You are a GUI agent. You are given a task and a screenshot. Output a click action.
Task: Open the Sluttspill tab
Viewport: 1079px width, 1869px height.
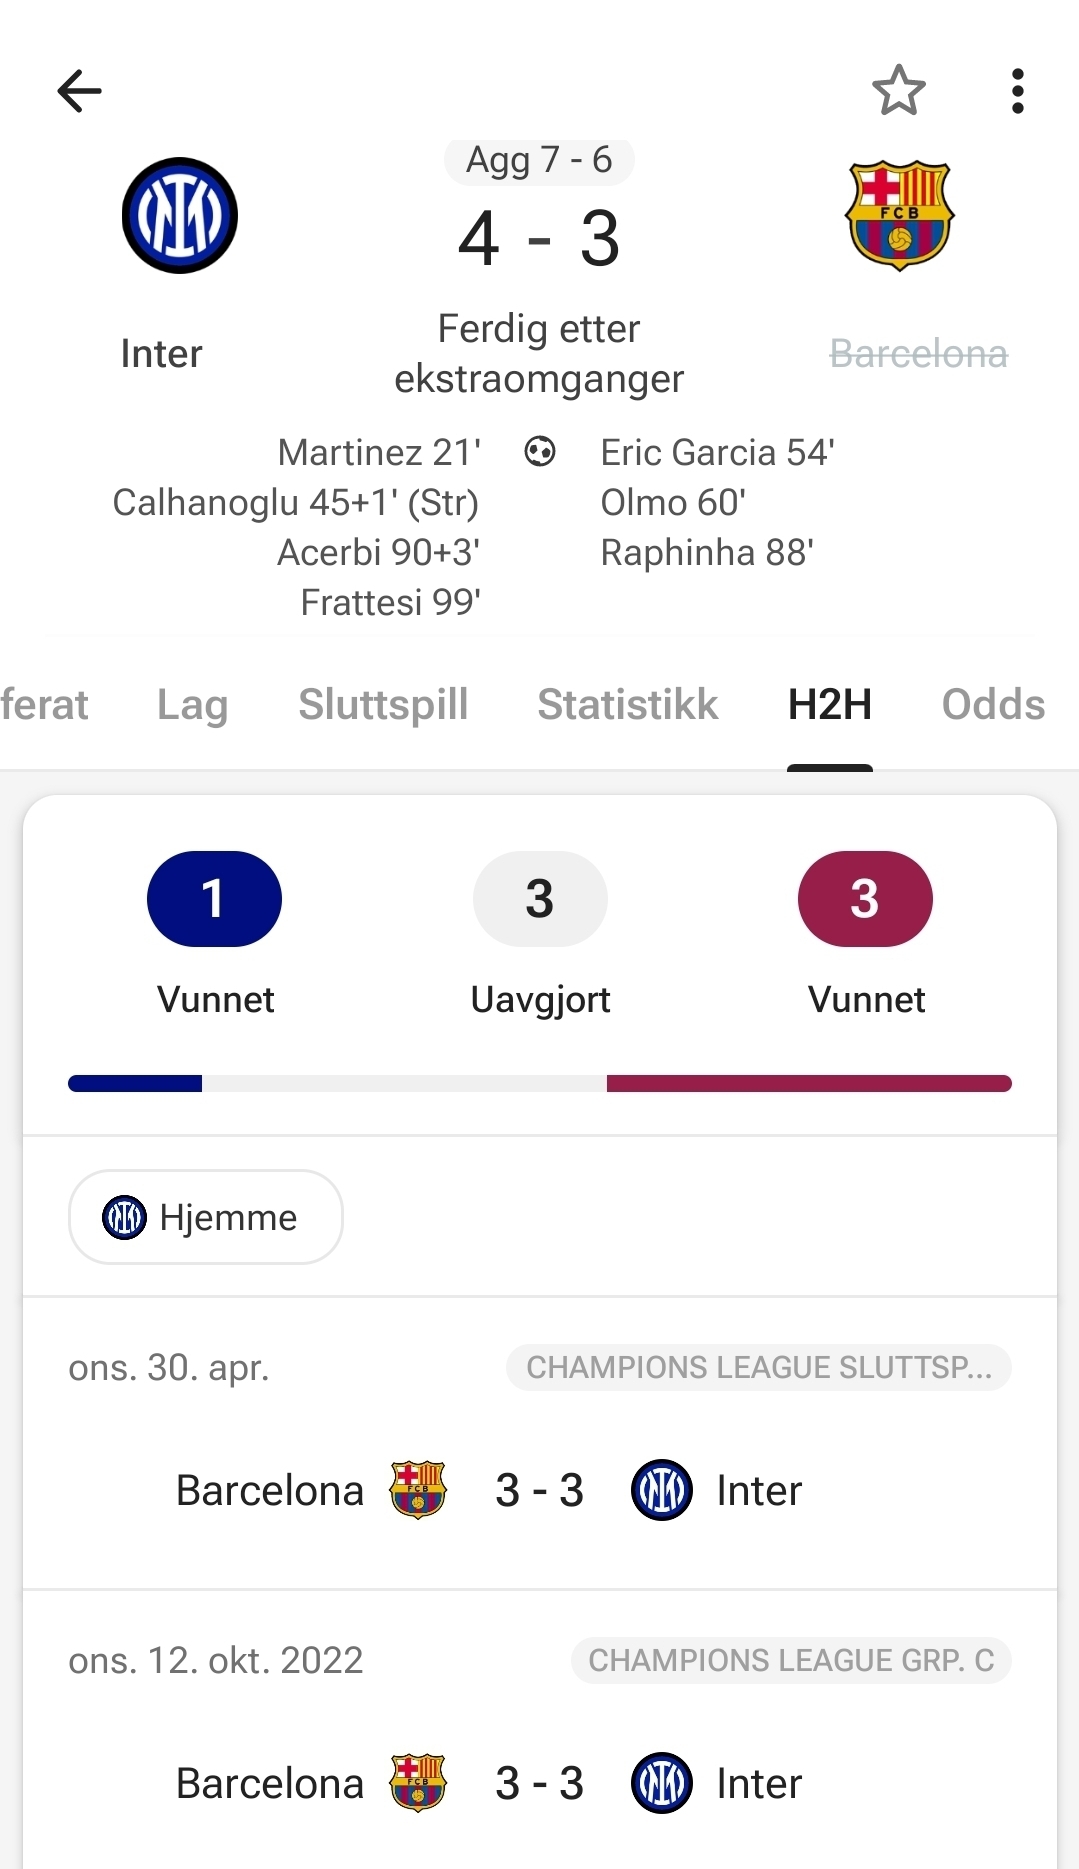coord(383,705)
